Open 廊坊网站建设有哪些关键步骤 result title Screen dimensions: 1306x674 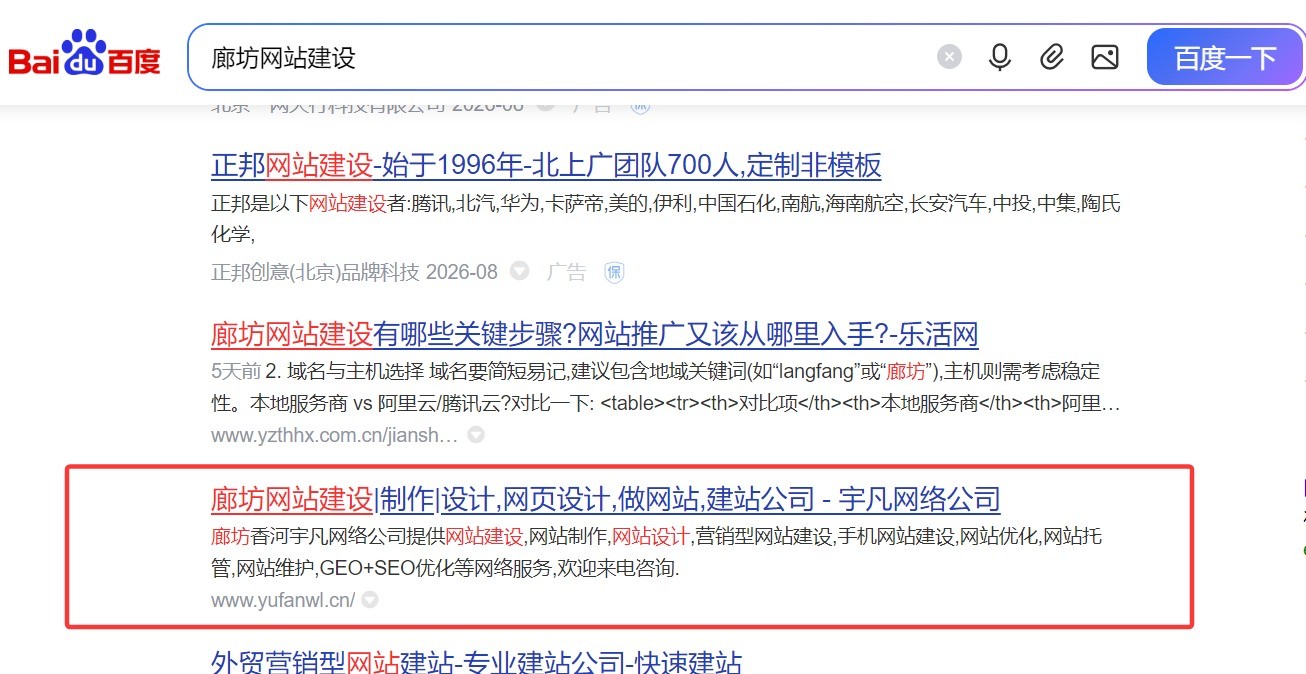pos(594,334)
